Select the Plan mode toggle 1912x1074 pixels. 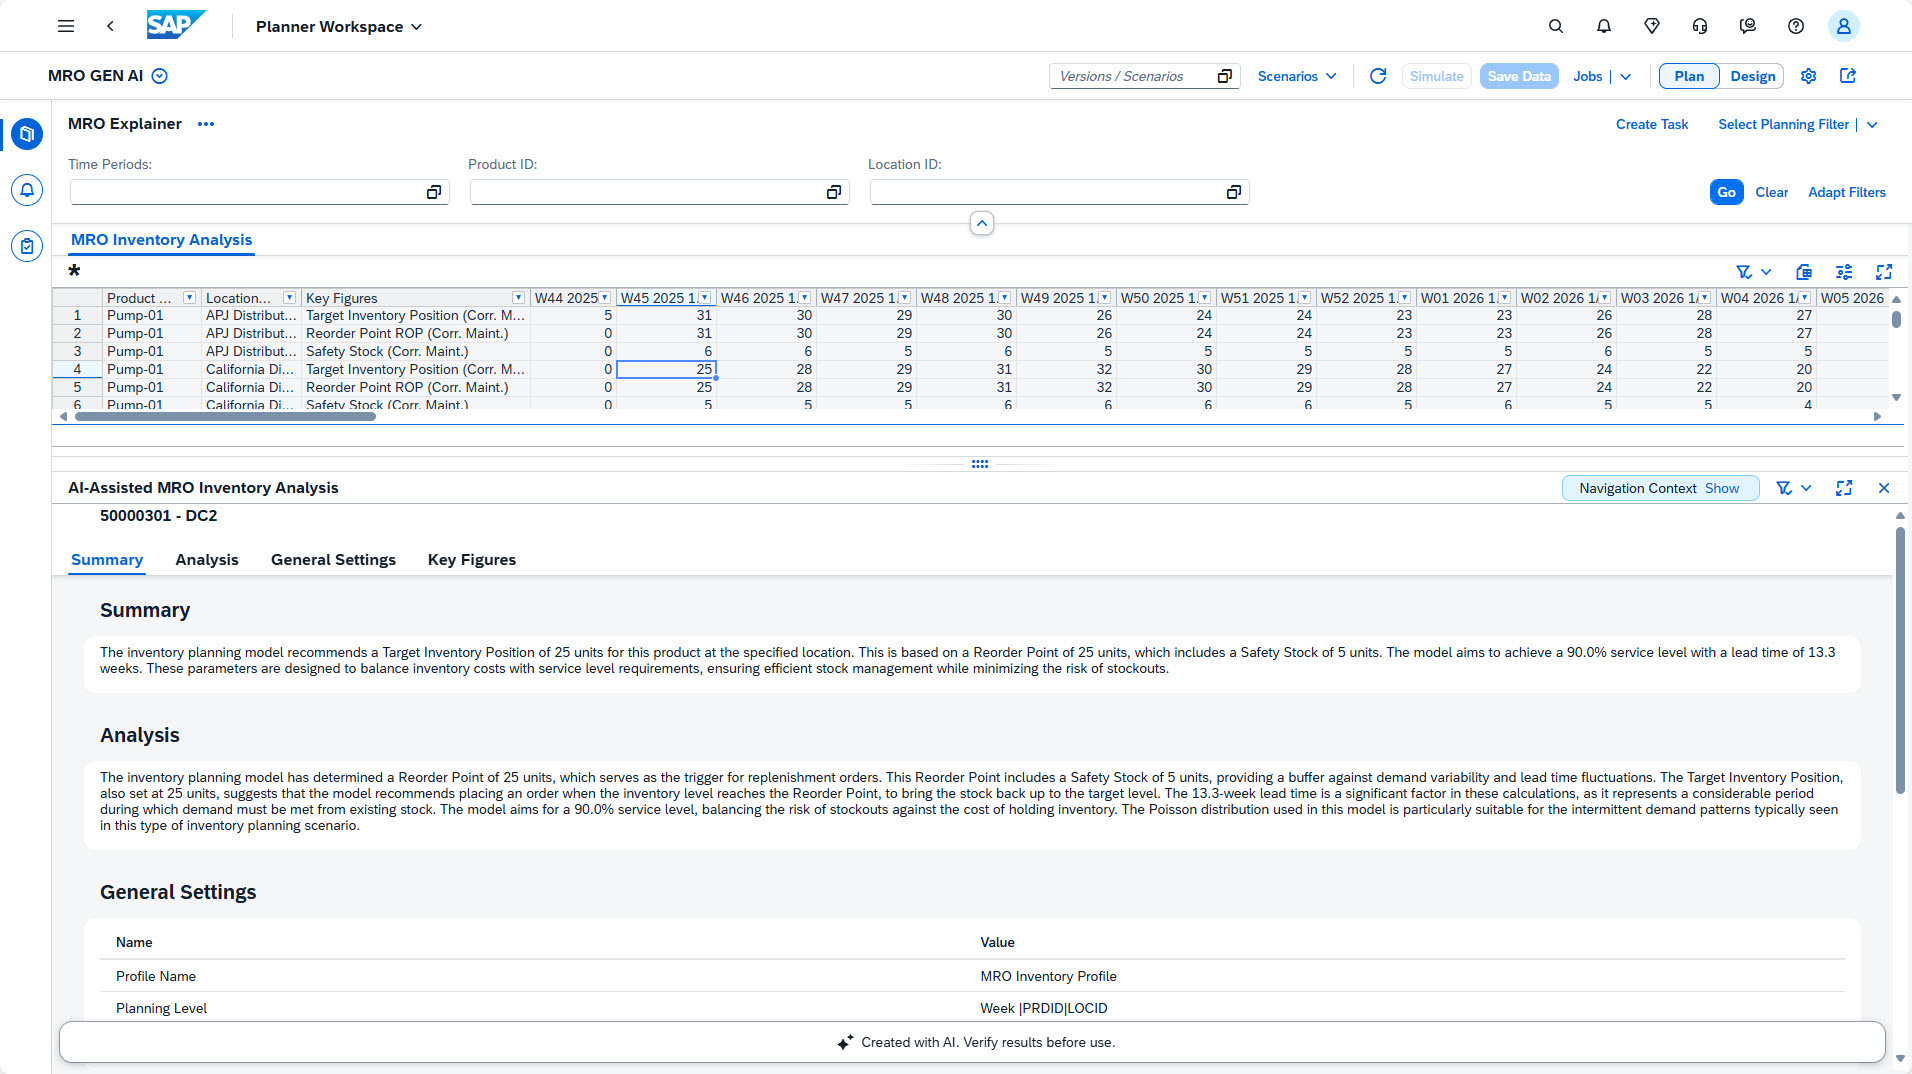click(1689, 76)
